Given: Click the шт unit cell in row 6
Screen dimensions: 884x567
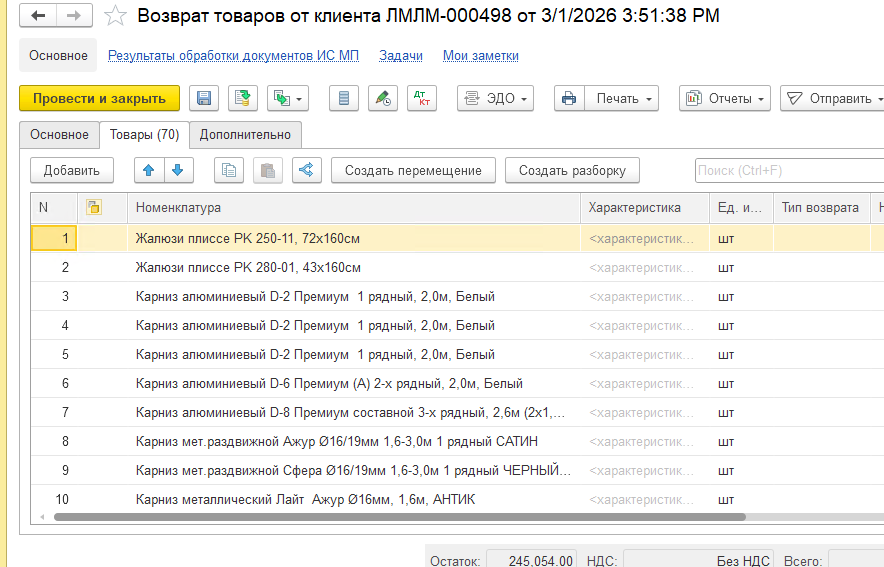Looking at the screenshot, I should pos(741,384).
